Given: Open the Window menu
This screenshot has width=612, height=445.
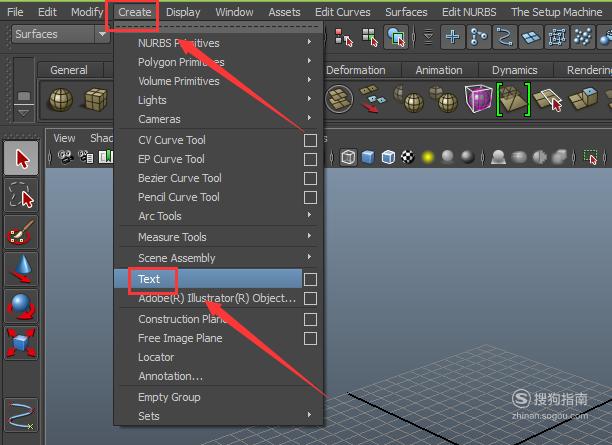Looking at the screenshot, I should click(x=234, y=12).
